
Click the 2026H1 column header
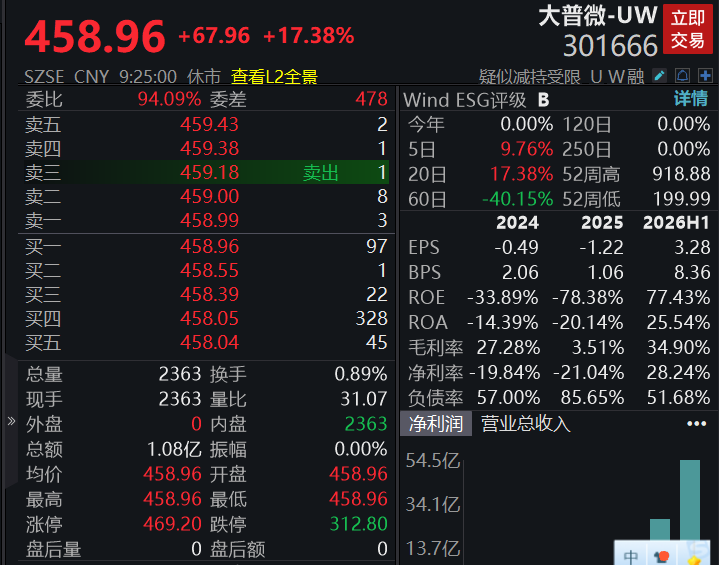pos(676,222)
